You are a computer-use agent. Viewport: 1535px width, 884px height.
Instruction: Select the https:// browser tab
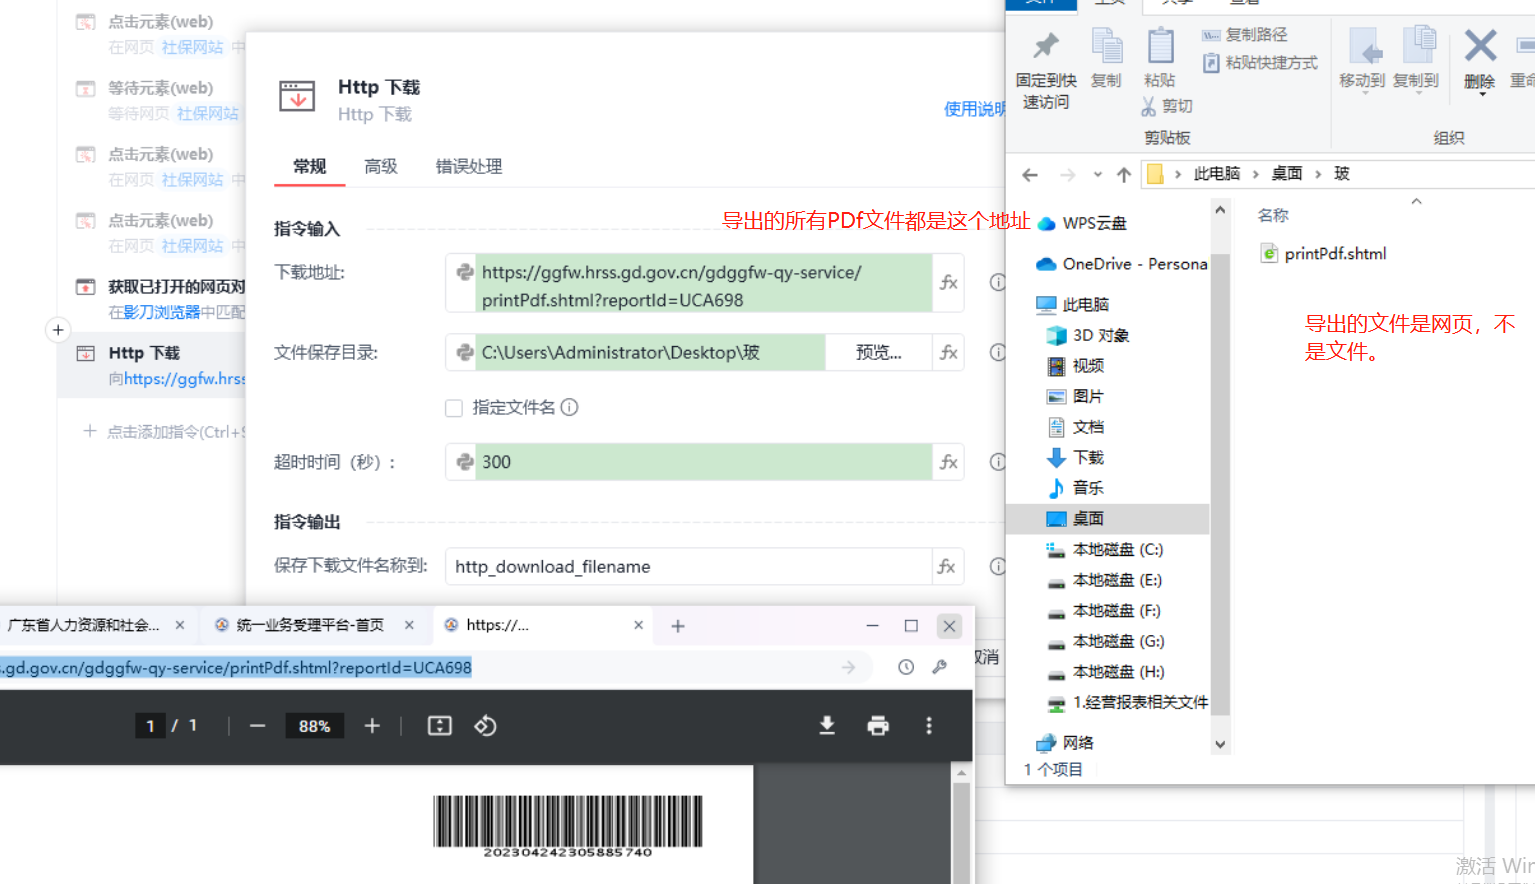pos(543,625)
